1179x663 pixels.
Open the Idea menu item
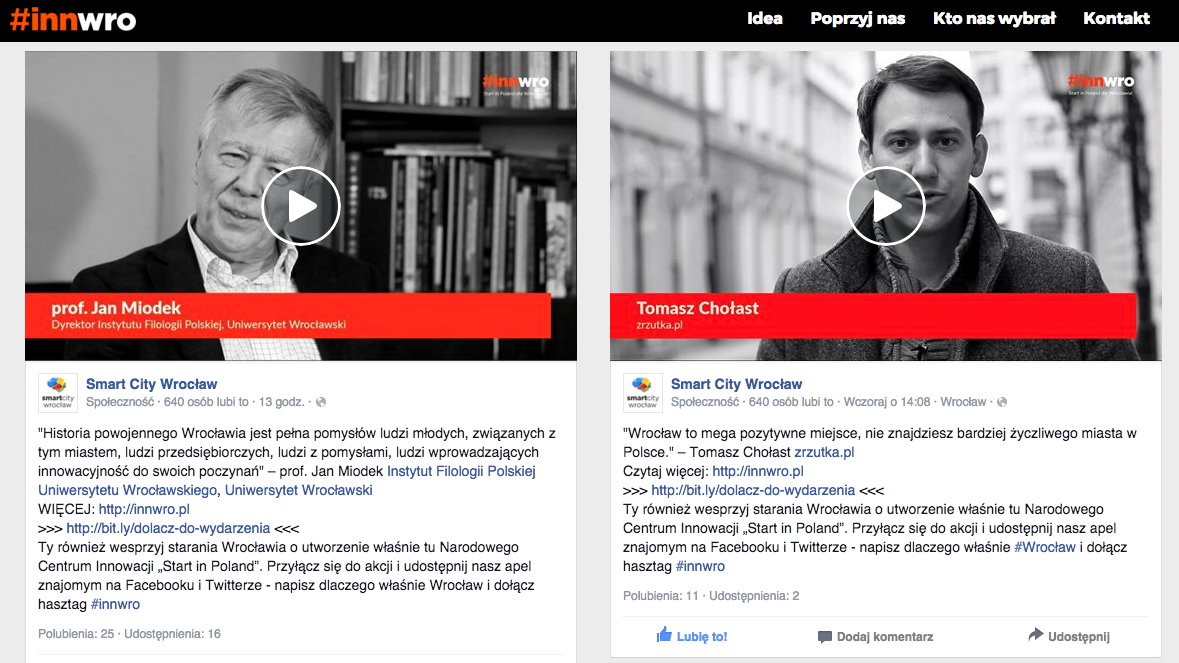tap(765, 18)
